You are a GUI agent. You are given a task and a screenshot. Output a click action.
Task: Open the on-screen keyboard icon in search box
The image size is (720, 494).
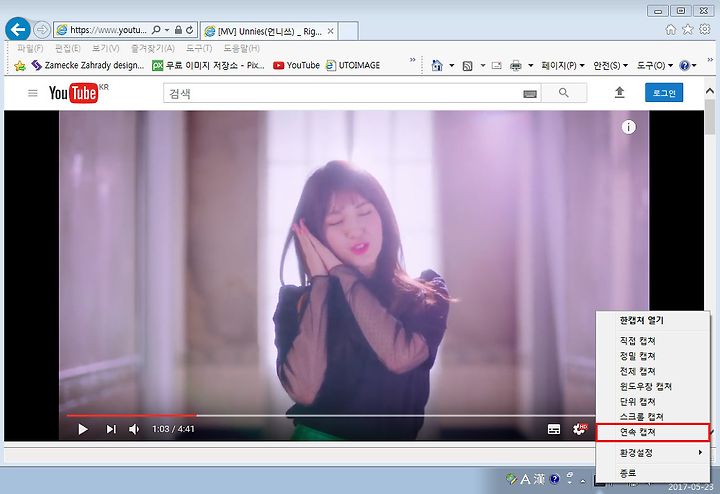coord(530,94)
